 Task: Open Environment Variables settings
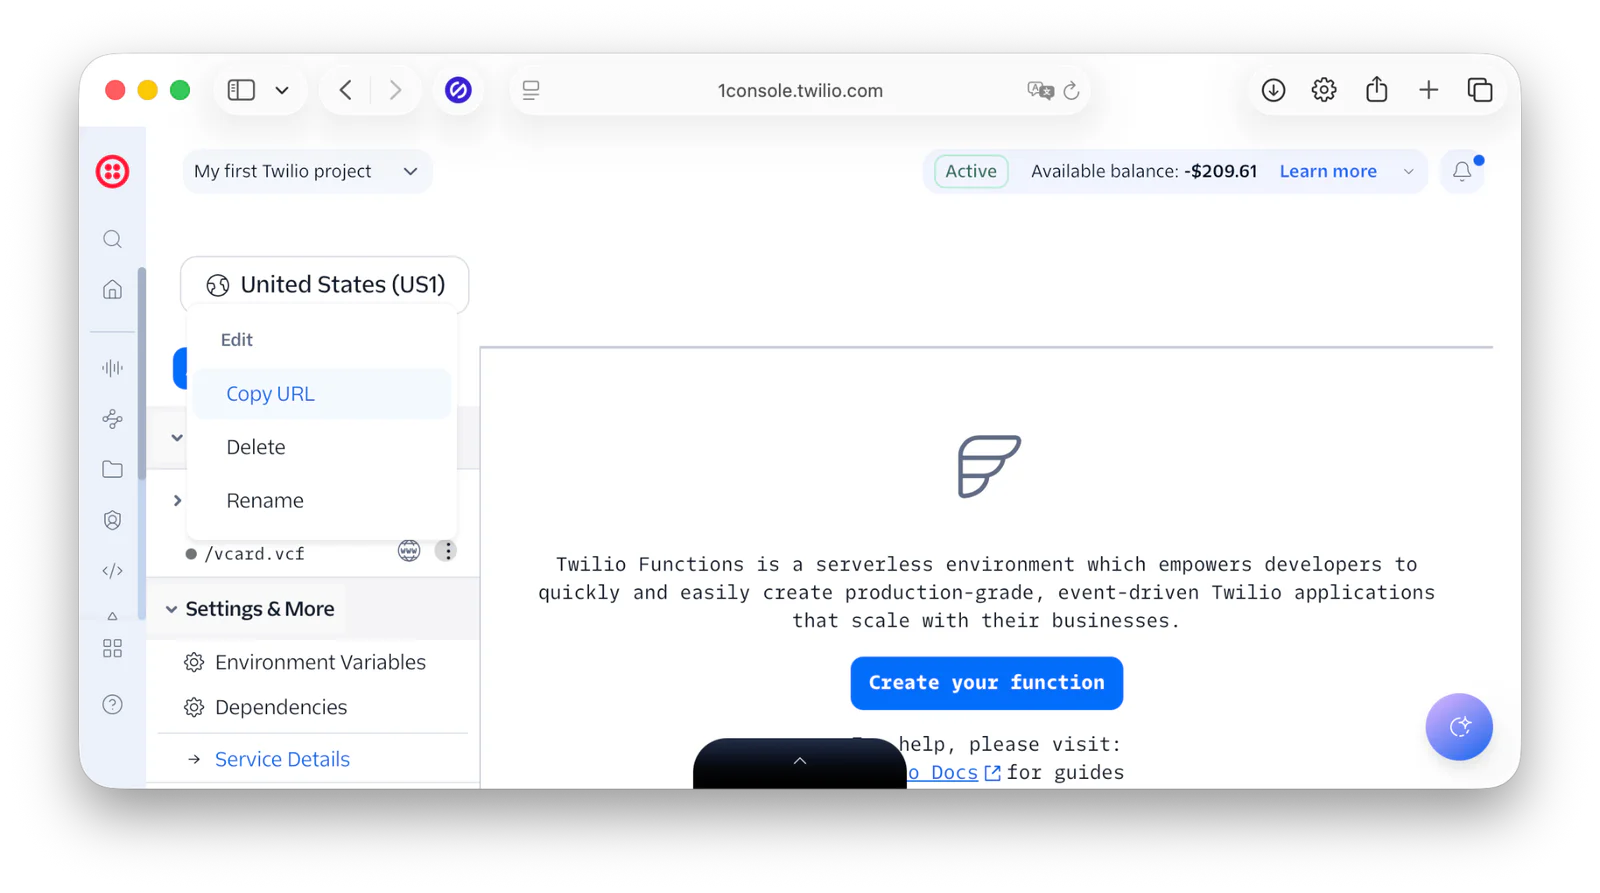pos(320,662)
